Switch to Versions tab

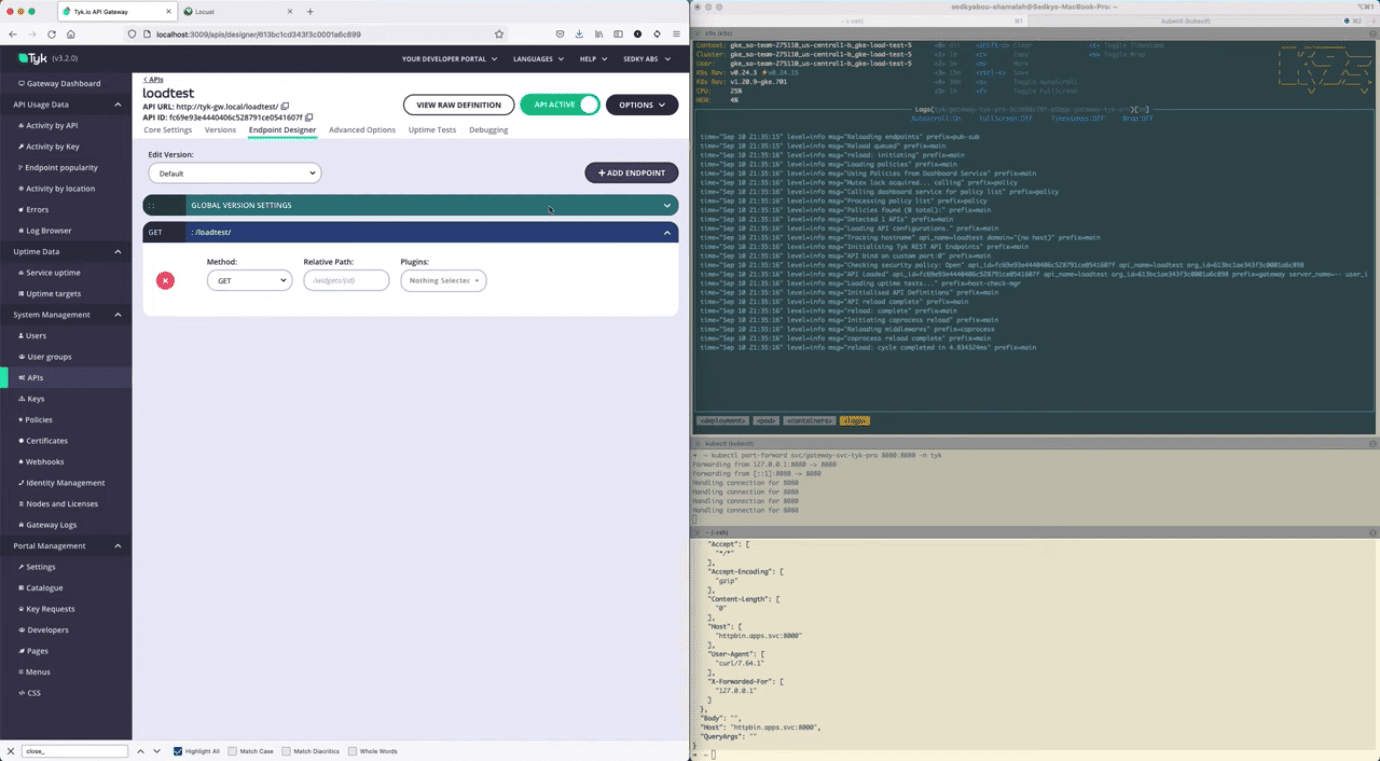pos(220,130)
